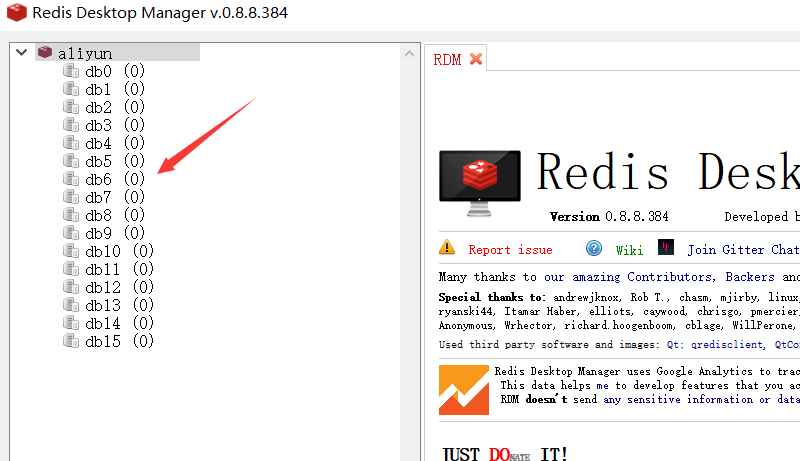The height and width of the screenshot is (461, 800).
Task: Click the db3 database icon
Action: [71, 125]
